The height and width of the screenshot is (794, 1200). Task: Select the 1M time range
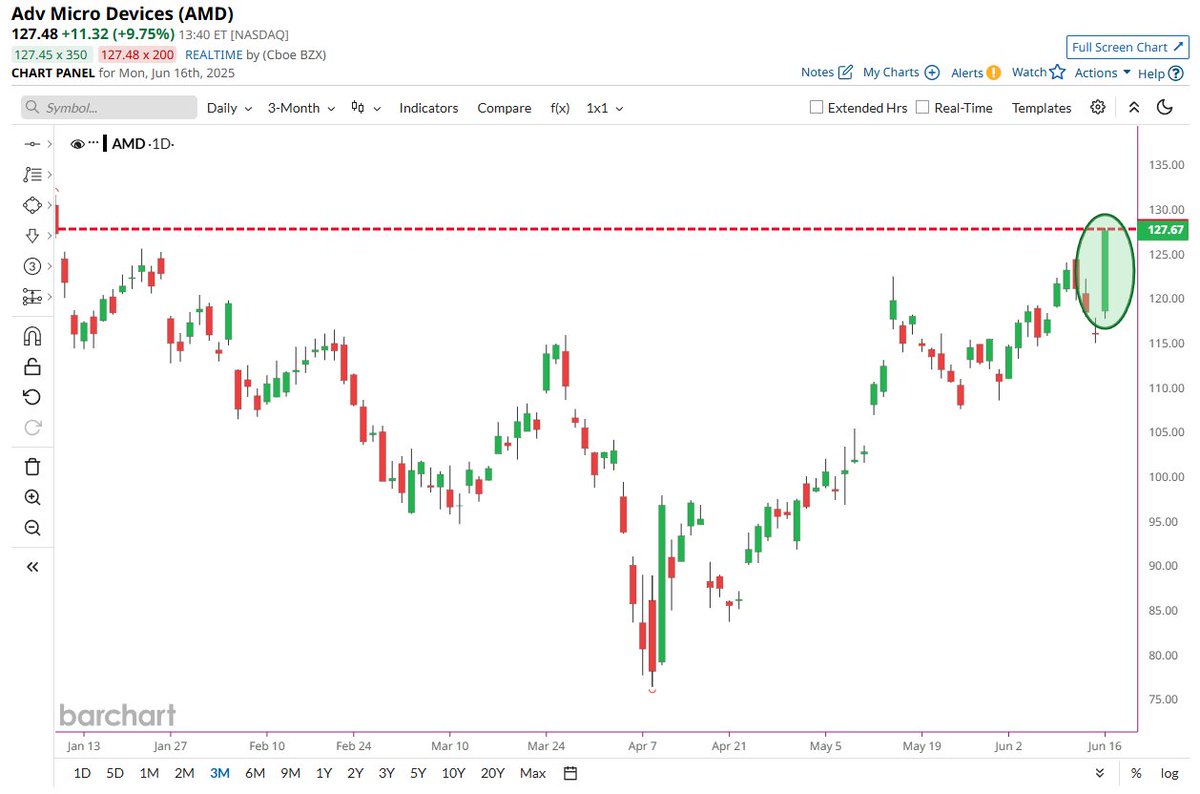click(x=149, y=773)
